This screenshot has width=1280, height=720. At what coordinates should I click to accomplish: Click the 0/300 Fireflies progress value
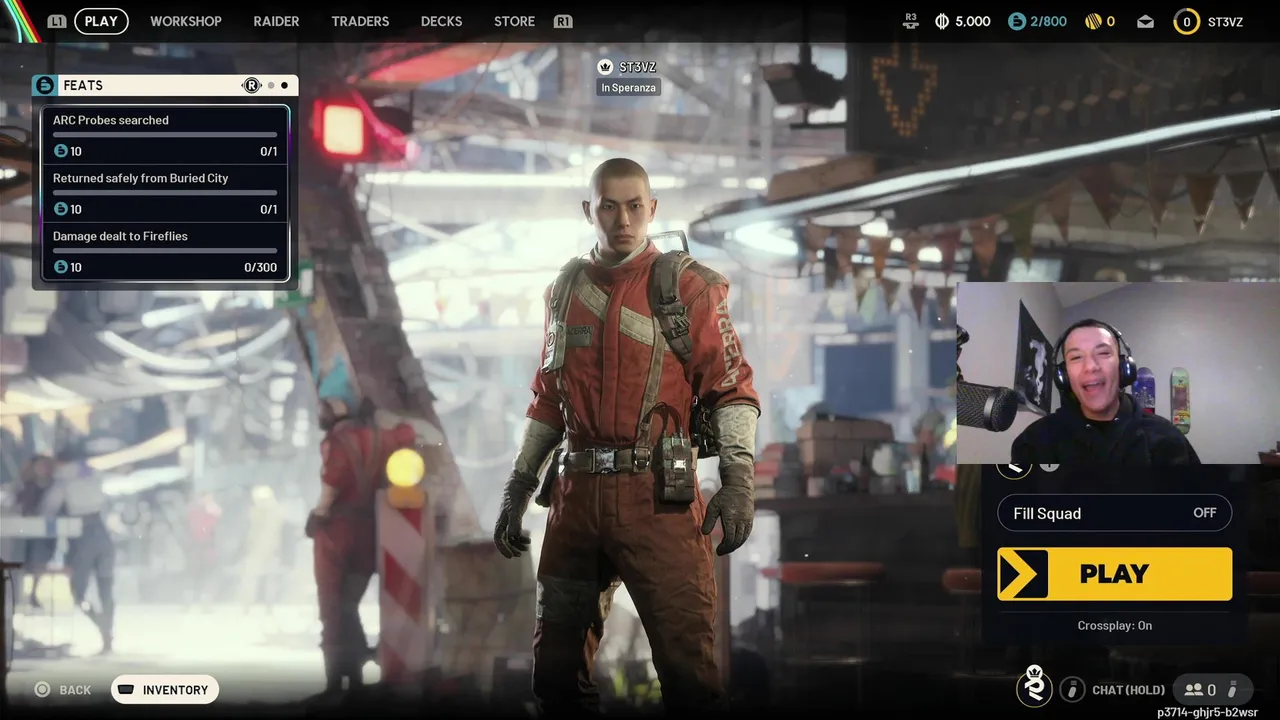pos(261,267)
